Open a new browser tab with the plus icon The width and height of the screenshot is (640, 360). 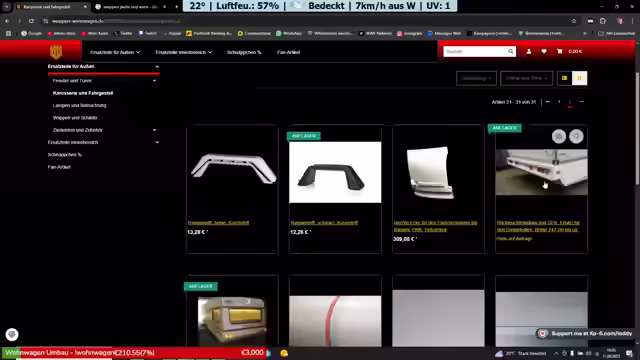point(176,7)
